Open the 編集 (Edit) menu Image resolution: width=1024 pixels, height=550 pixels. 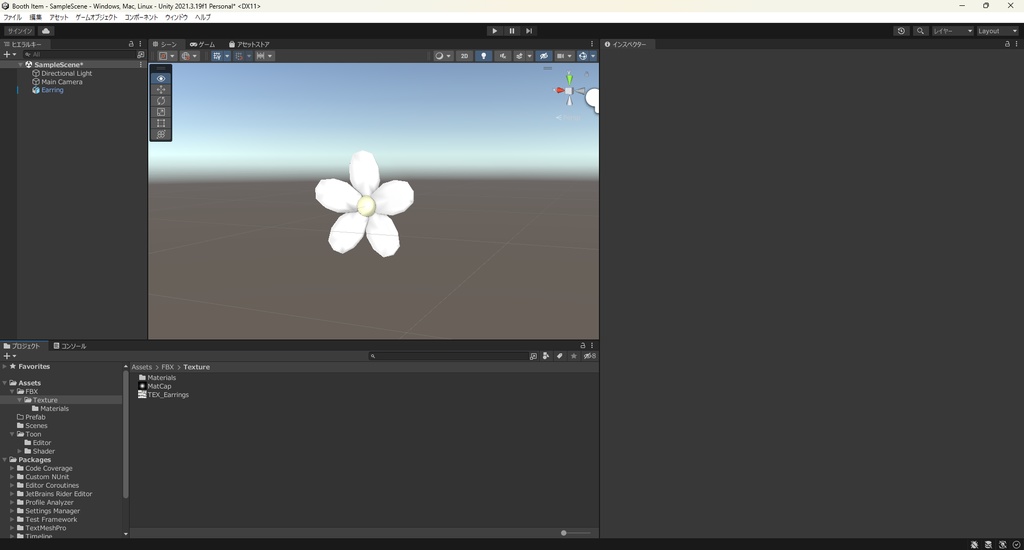[x=35, y=17]
